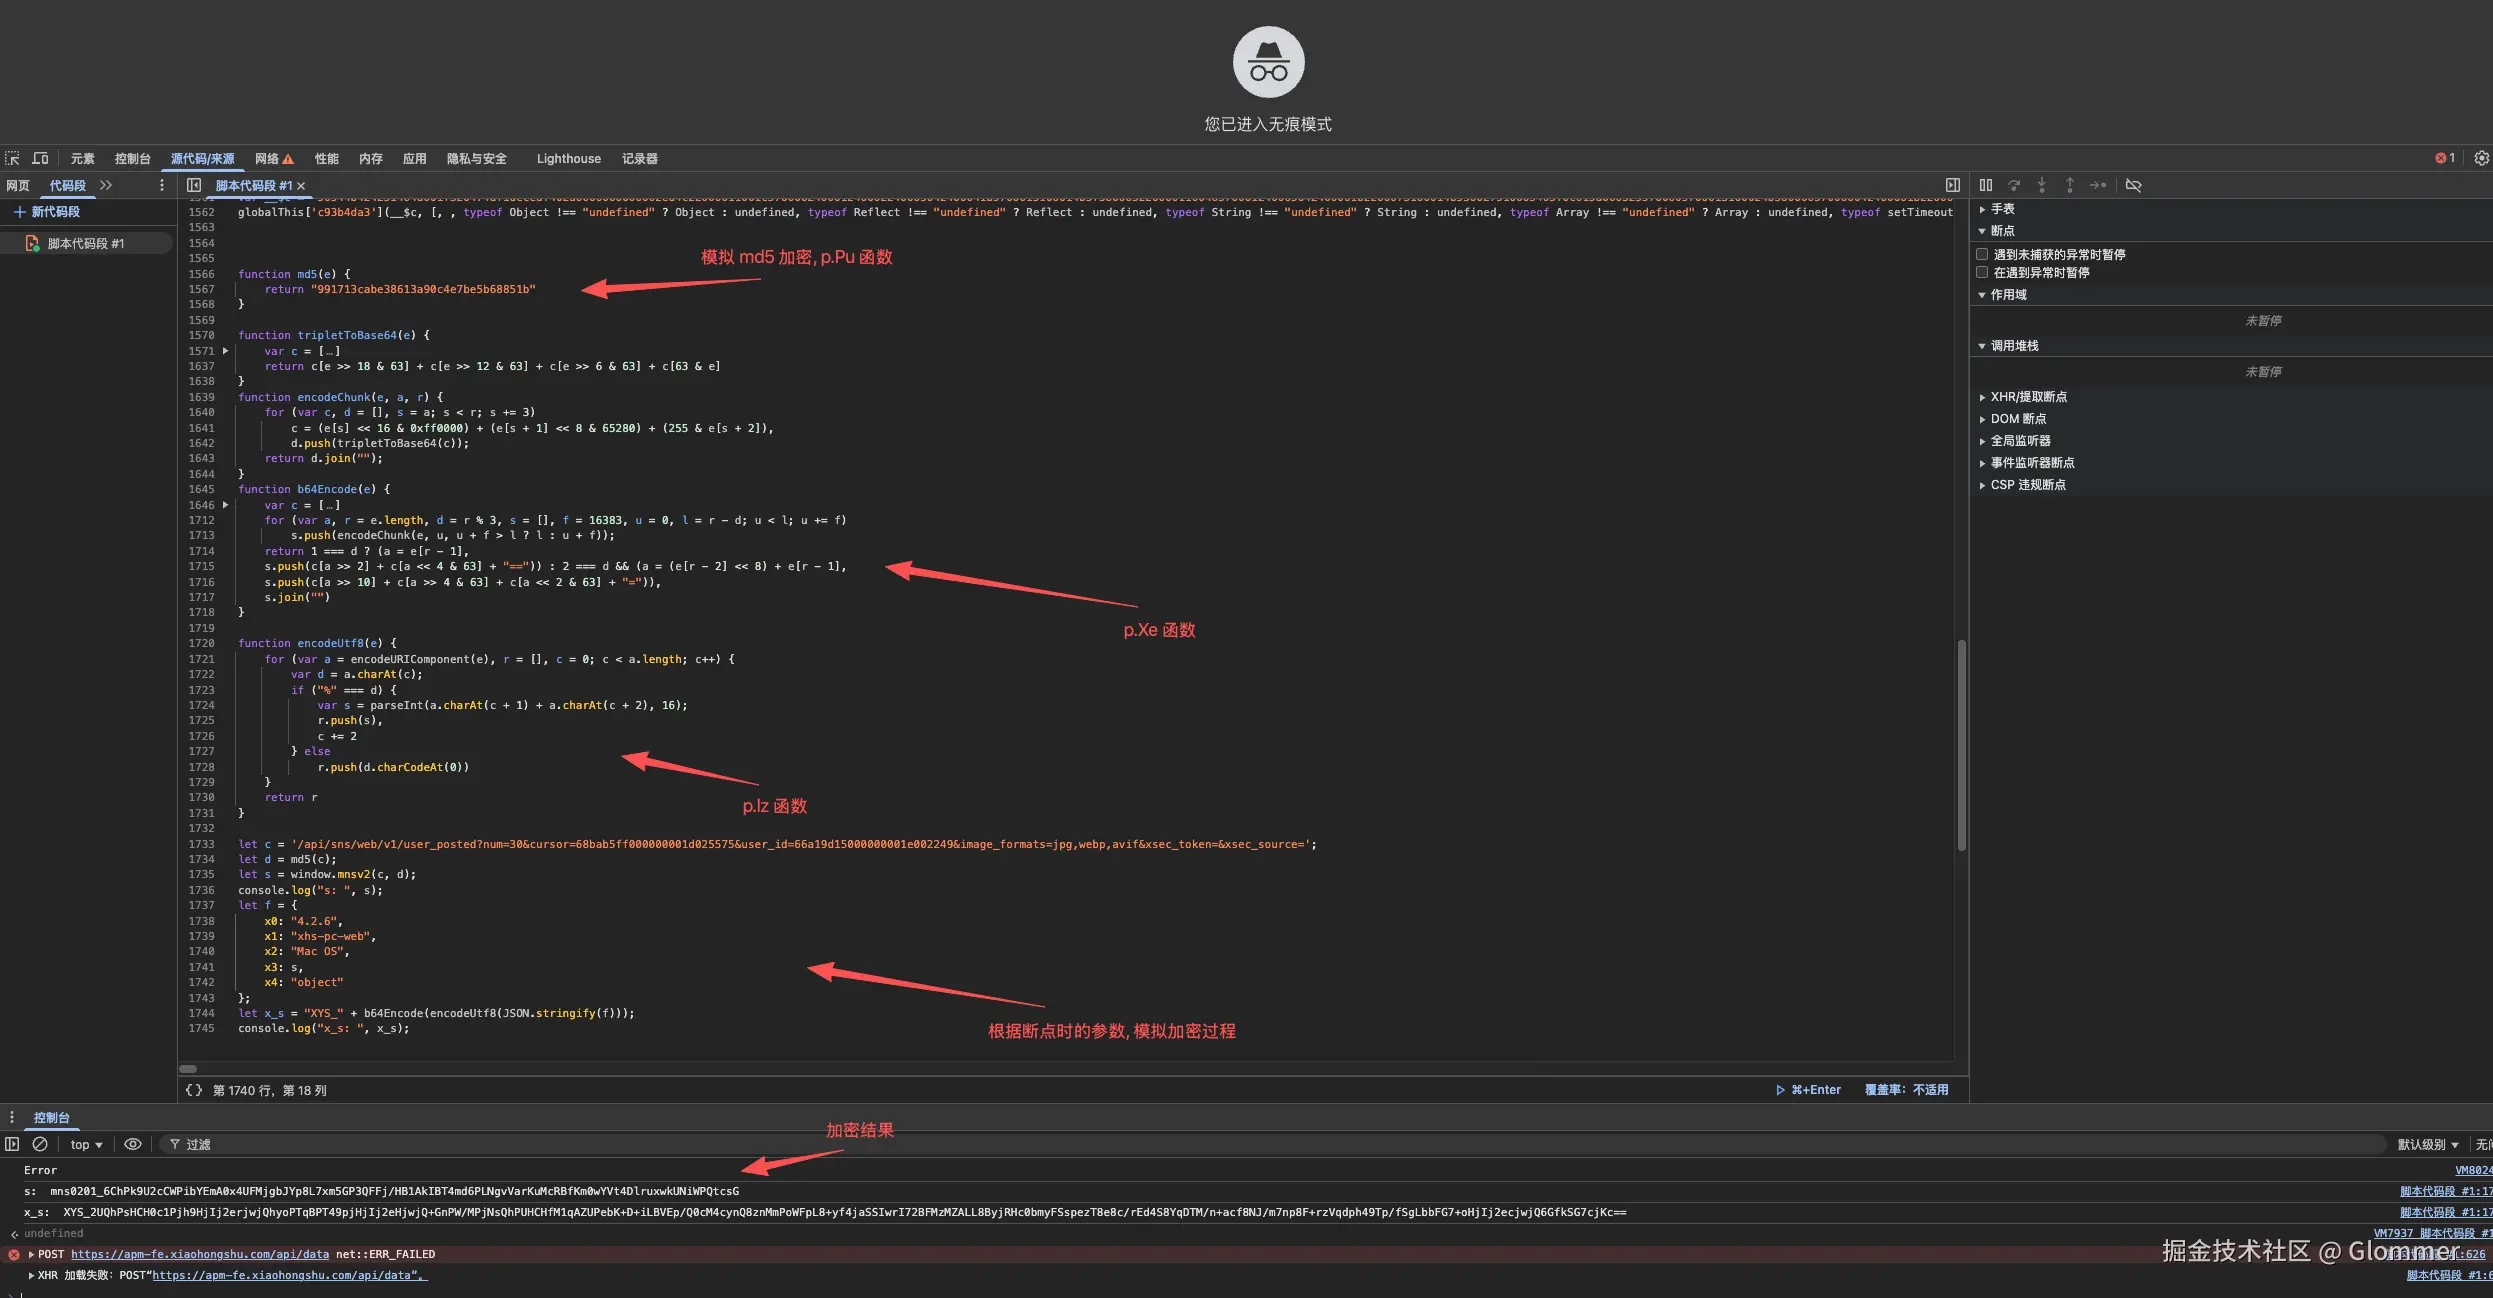This screenshot has height=1298, width=2493.
Task: Click the inspect element picker icon
Action: click(x=12, y=158)
